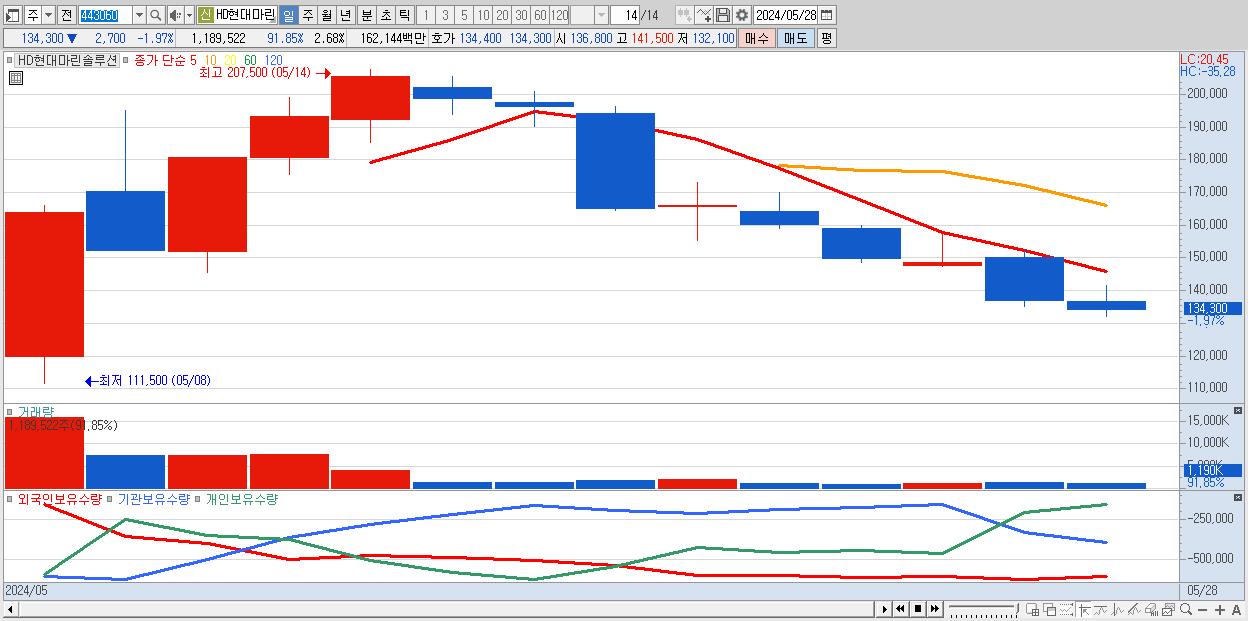The image size is (1248, 621).
Task: Select the 30 interval button
Action: tap(521, 15)
